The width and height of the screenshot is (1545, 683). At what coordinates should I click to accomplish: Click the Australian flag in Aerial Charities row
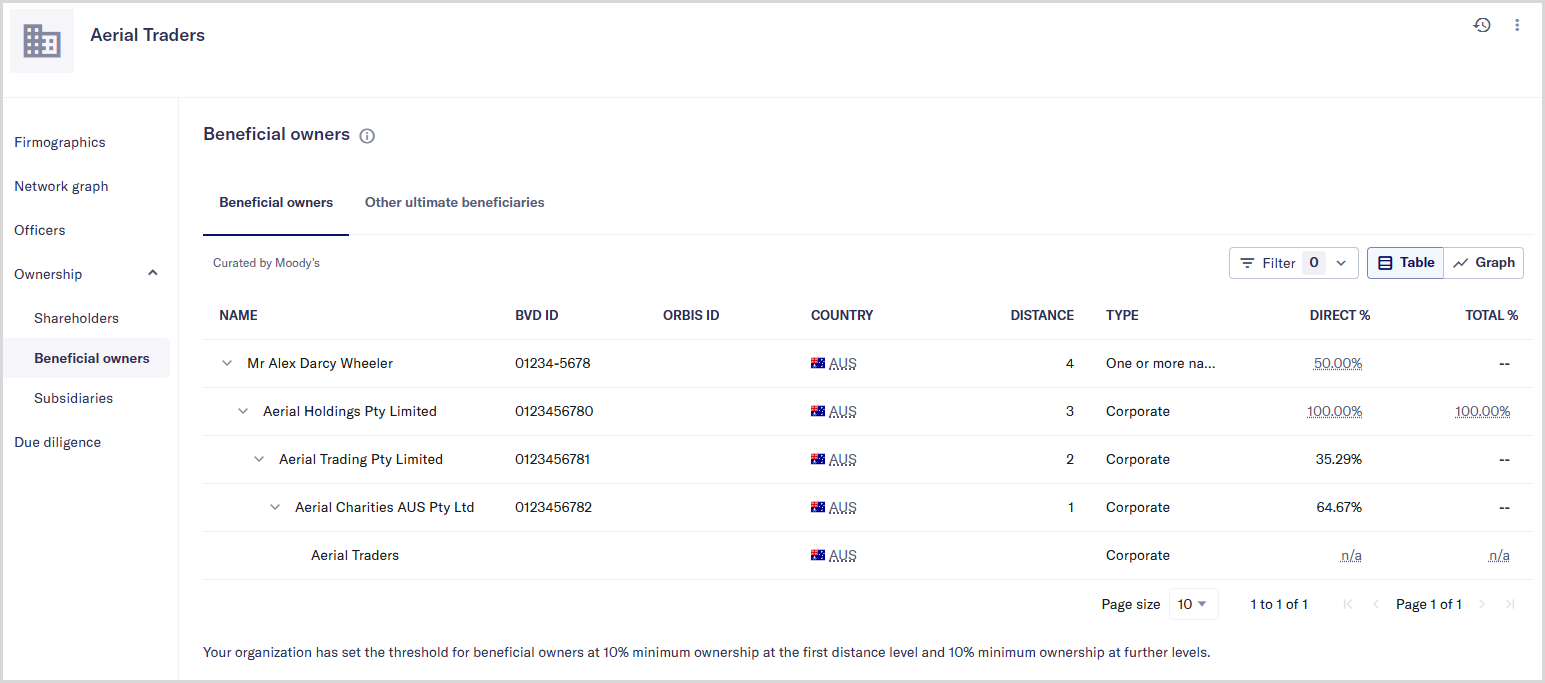(x=818, y=507)
